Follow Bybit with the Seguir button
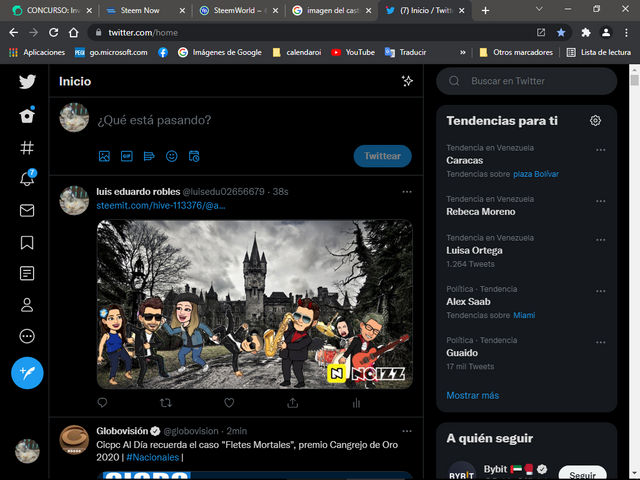Screen dimensions: 640x480 [582, 473]
